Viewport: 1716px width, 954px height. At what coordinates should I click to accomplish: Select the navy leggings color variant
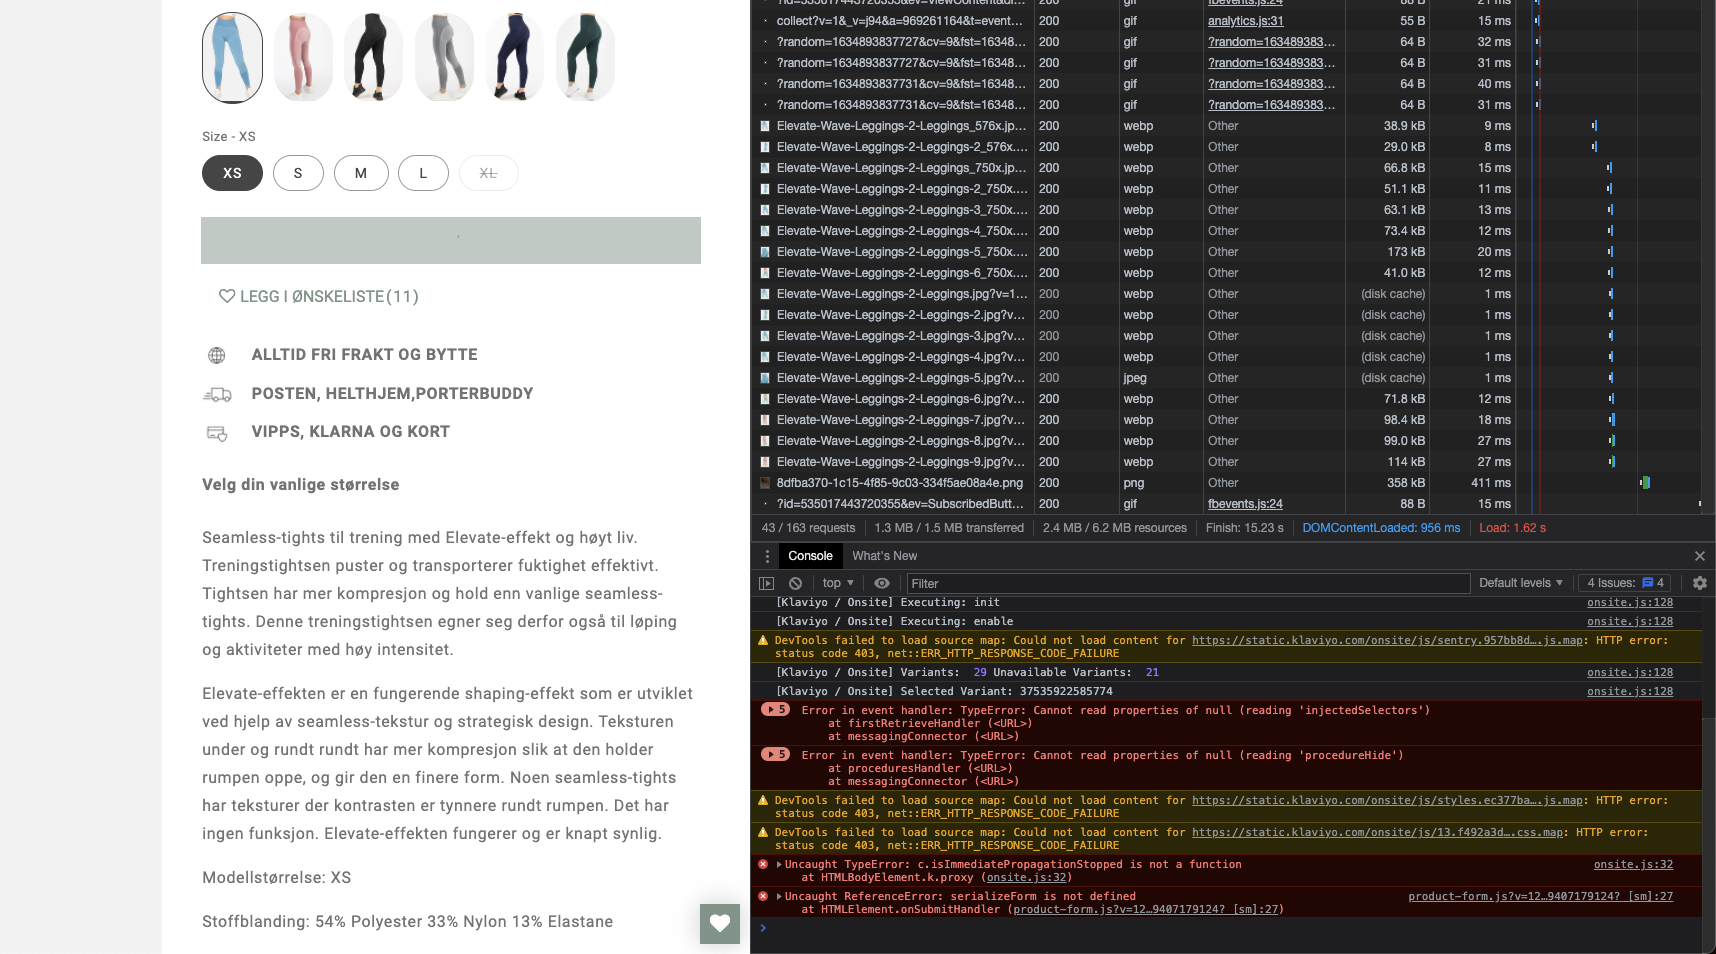(514, 57)
